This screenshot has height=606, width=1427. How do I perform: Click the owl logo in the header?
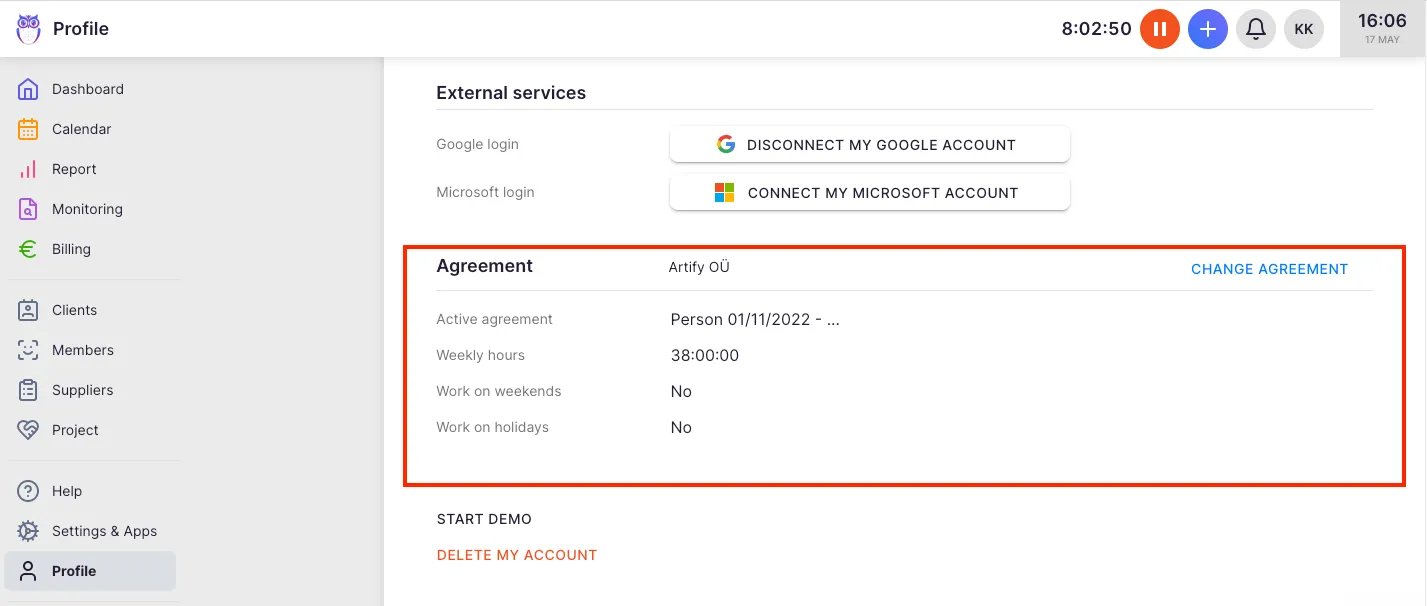click(30, 28)
